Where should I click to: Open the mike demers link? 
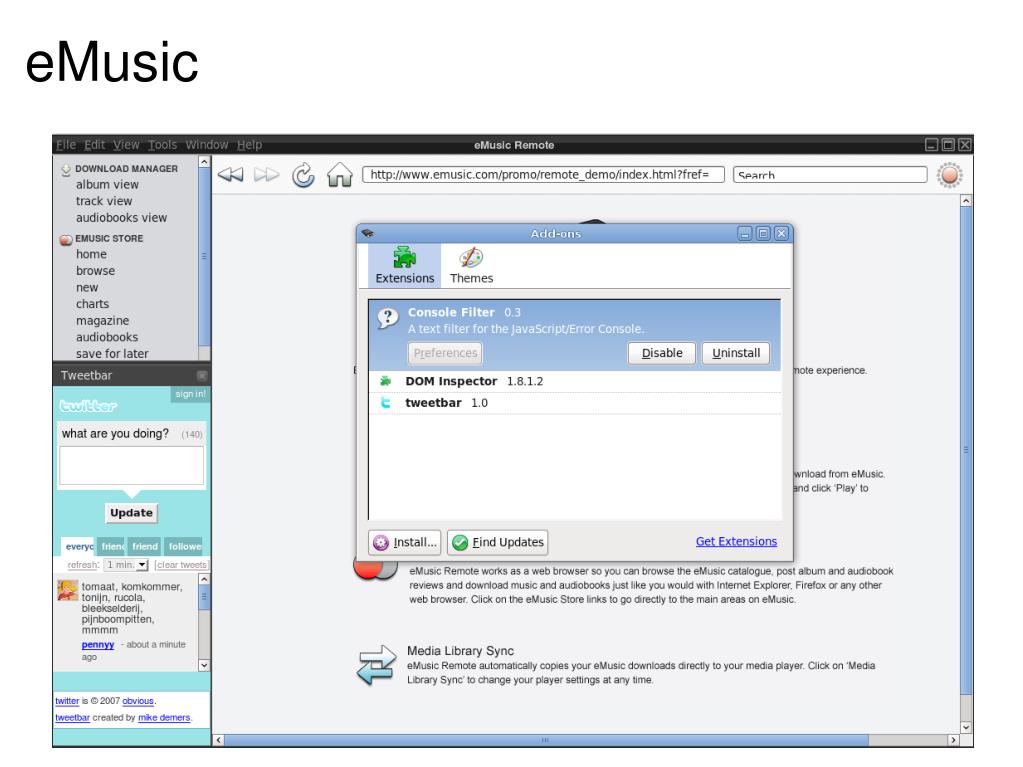164,717
